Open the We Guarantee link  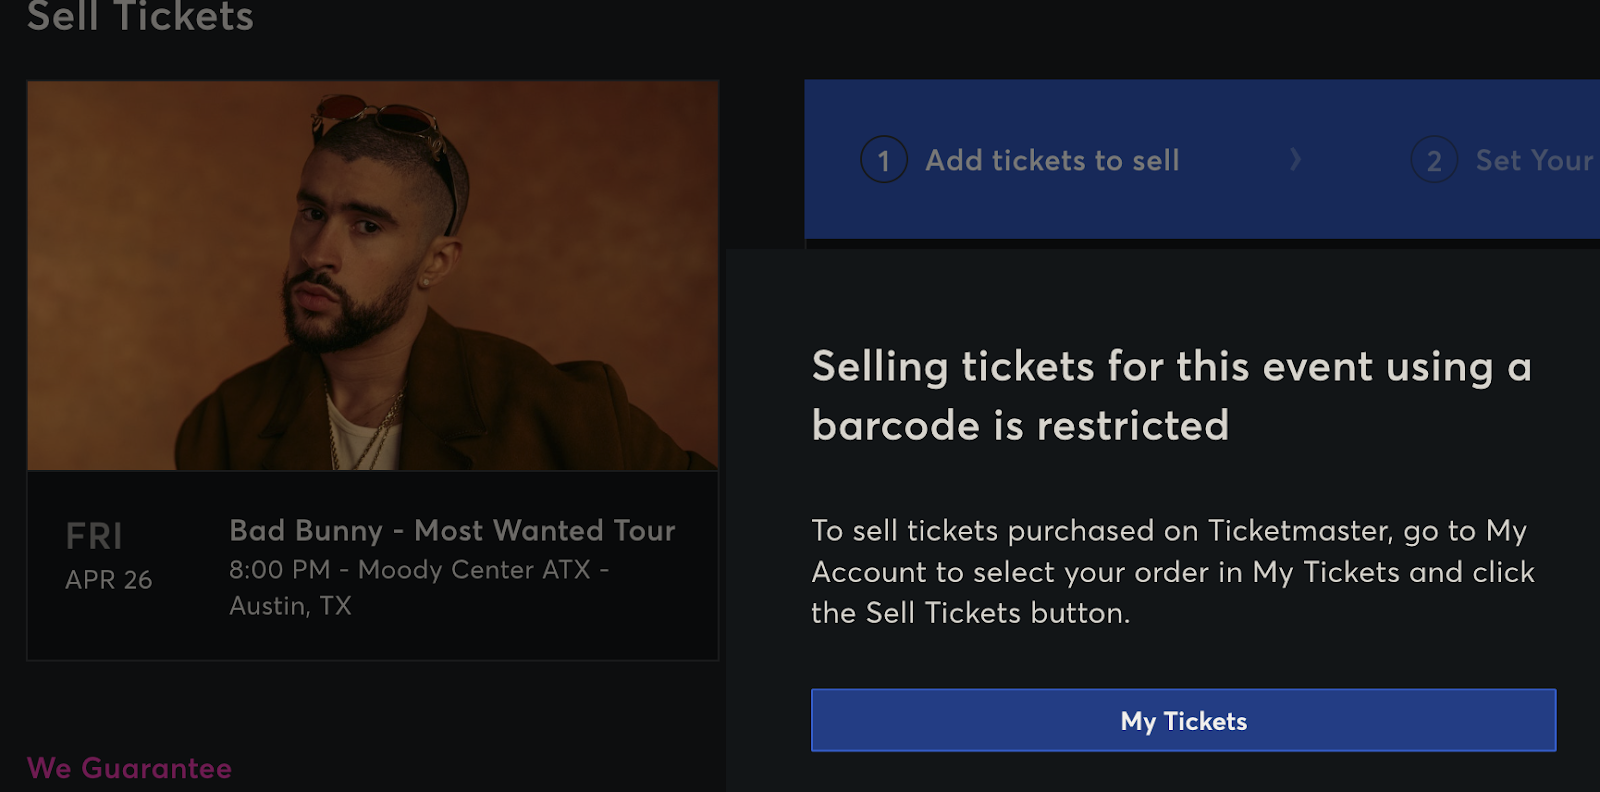(128, 769)
